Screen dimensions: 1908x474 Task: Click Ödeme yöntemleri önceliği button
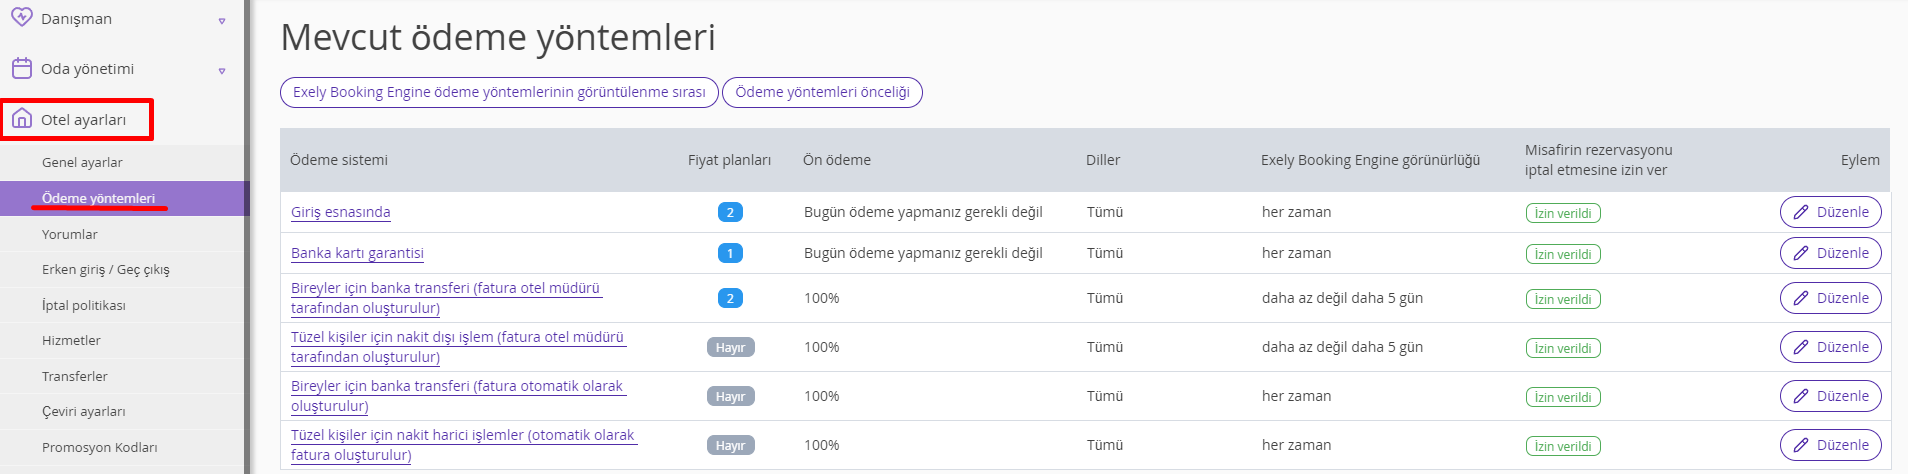pos(822,92)
